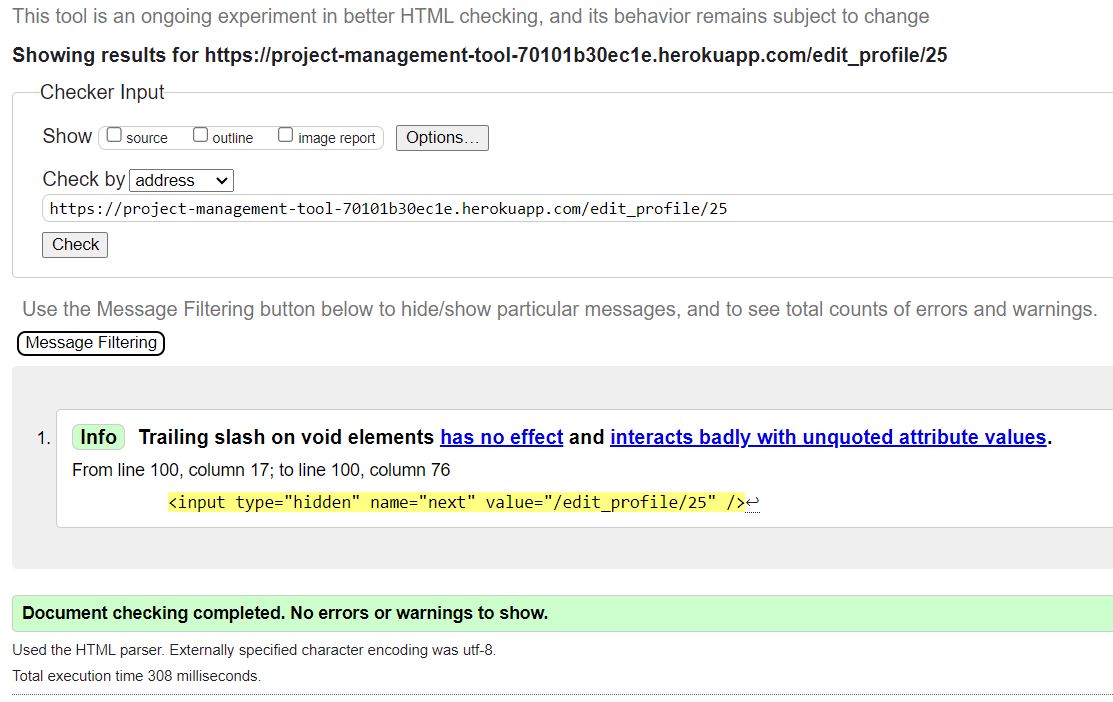Click the return-arrow symbol after the code
This screenshot has width=1113, height=702.
point(752,501)
